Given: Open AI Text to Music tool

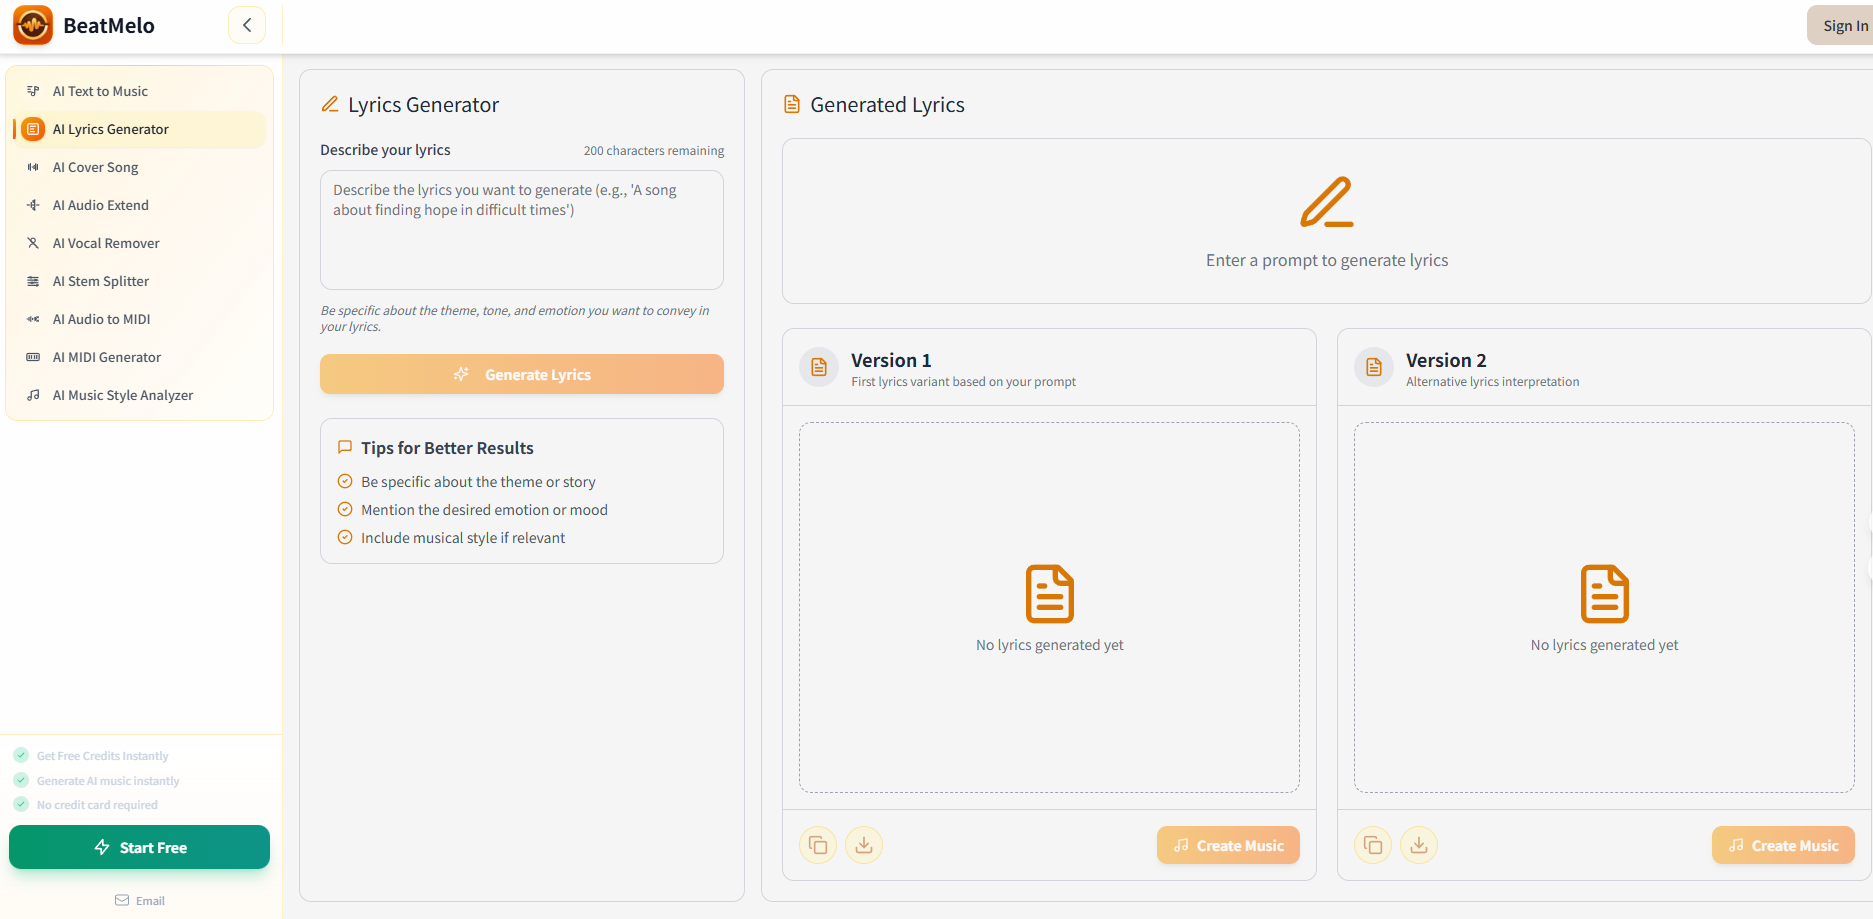Looking at the screenshot, I should 140,91.
